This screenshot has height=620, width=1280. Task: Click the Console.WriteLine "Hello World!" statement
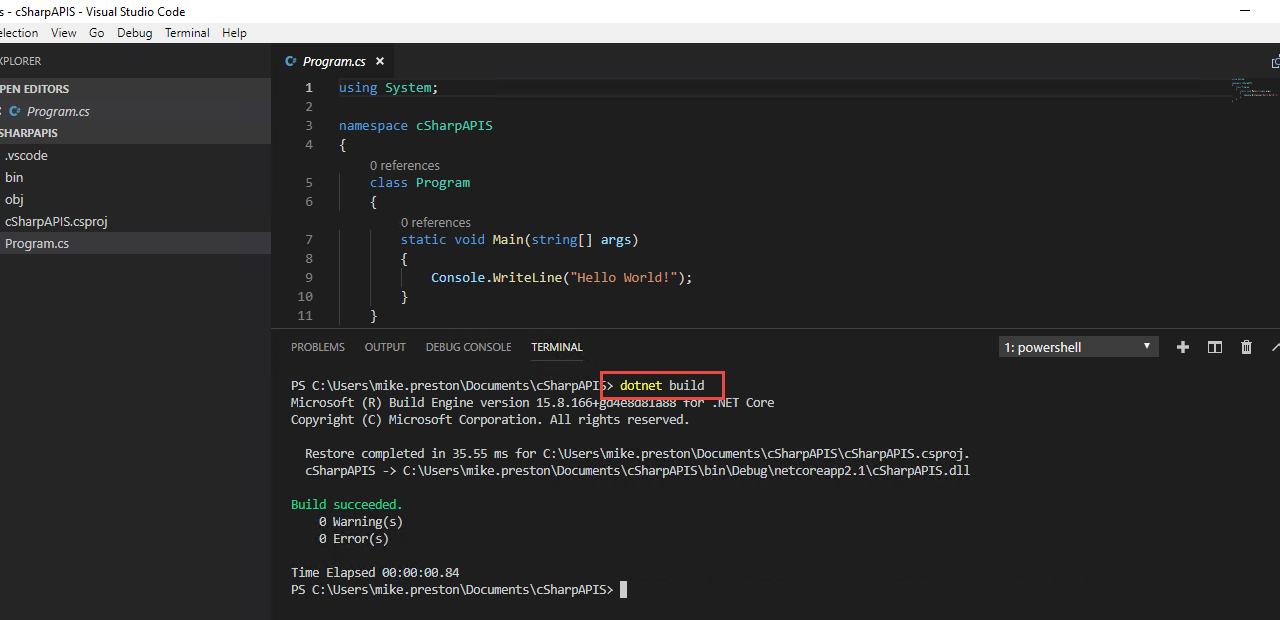click(562, 278)
